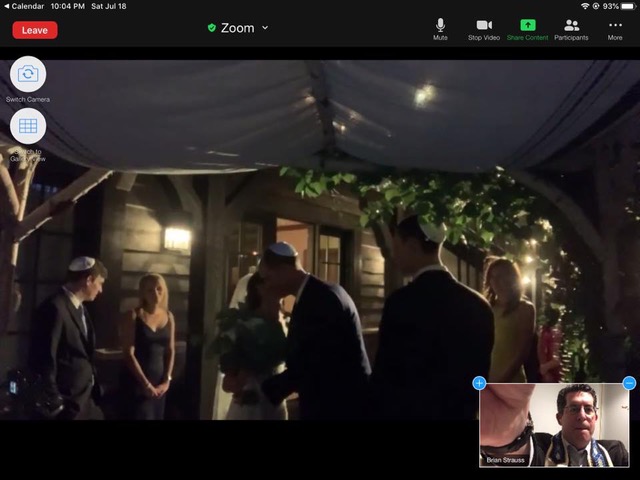Viewport: 640px width, 480px height.
Task: Stop the video camera feed
Action: [484, 27]
